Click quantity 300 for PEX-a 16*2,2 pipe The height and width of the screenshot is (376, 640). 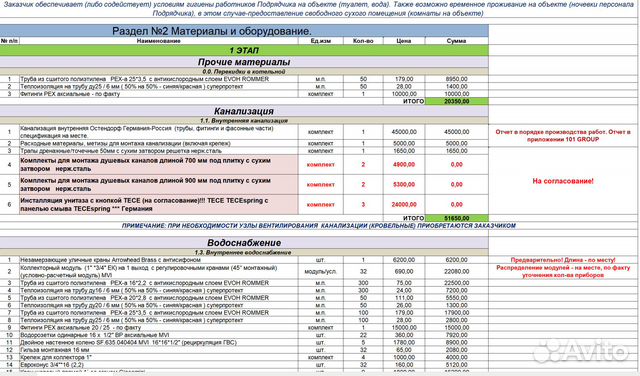pyautogui.click(x=363, y=283)
